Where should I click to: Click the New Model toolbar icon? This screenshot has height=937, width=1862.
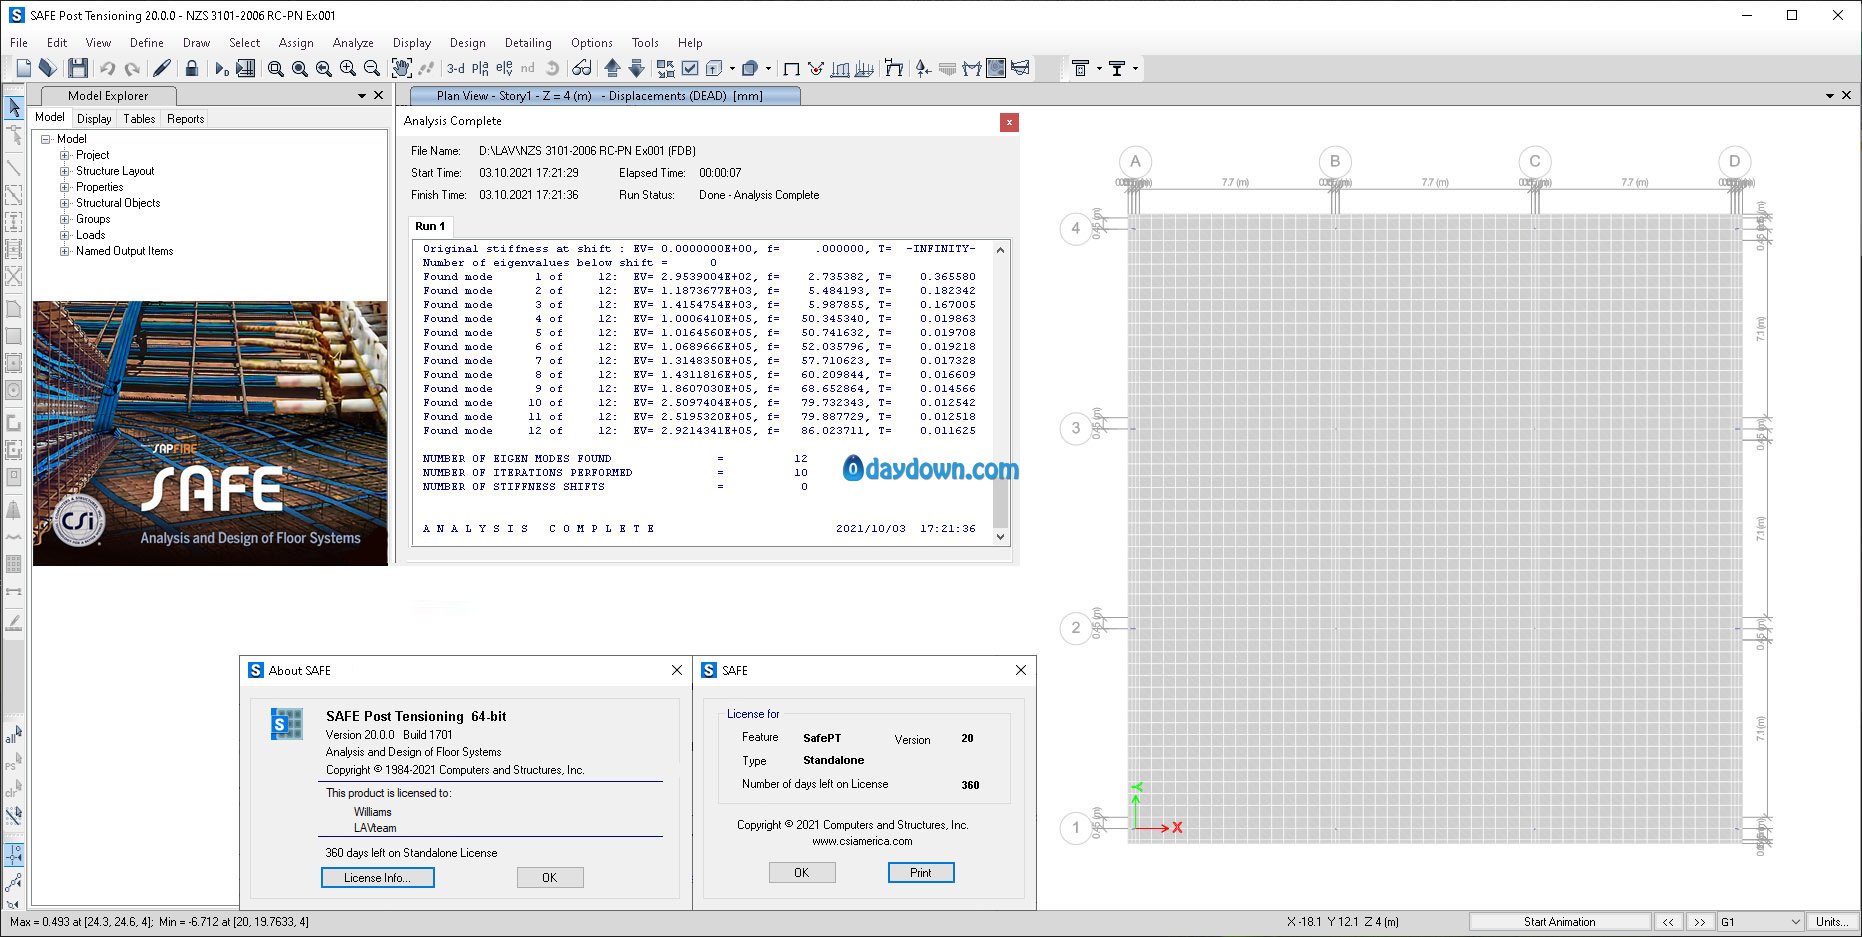pos(24,68)
